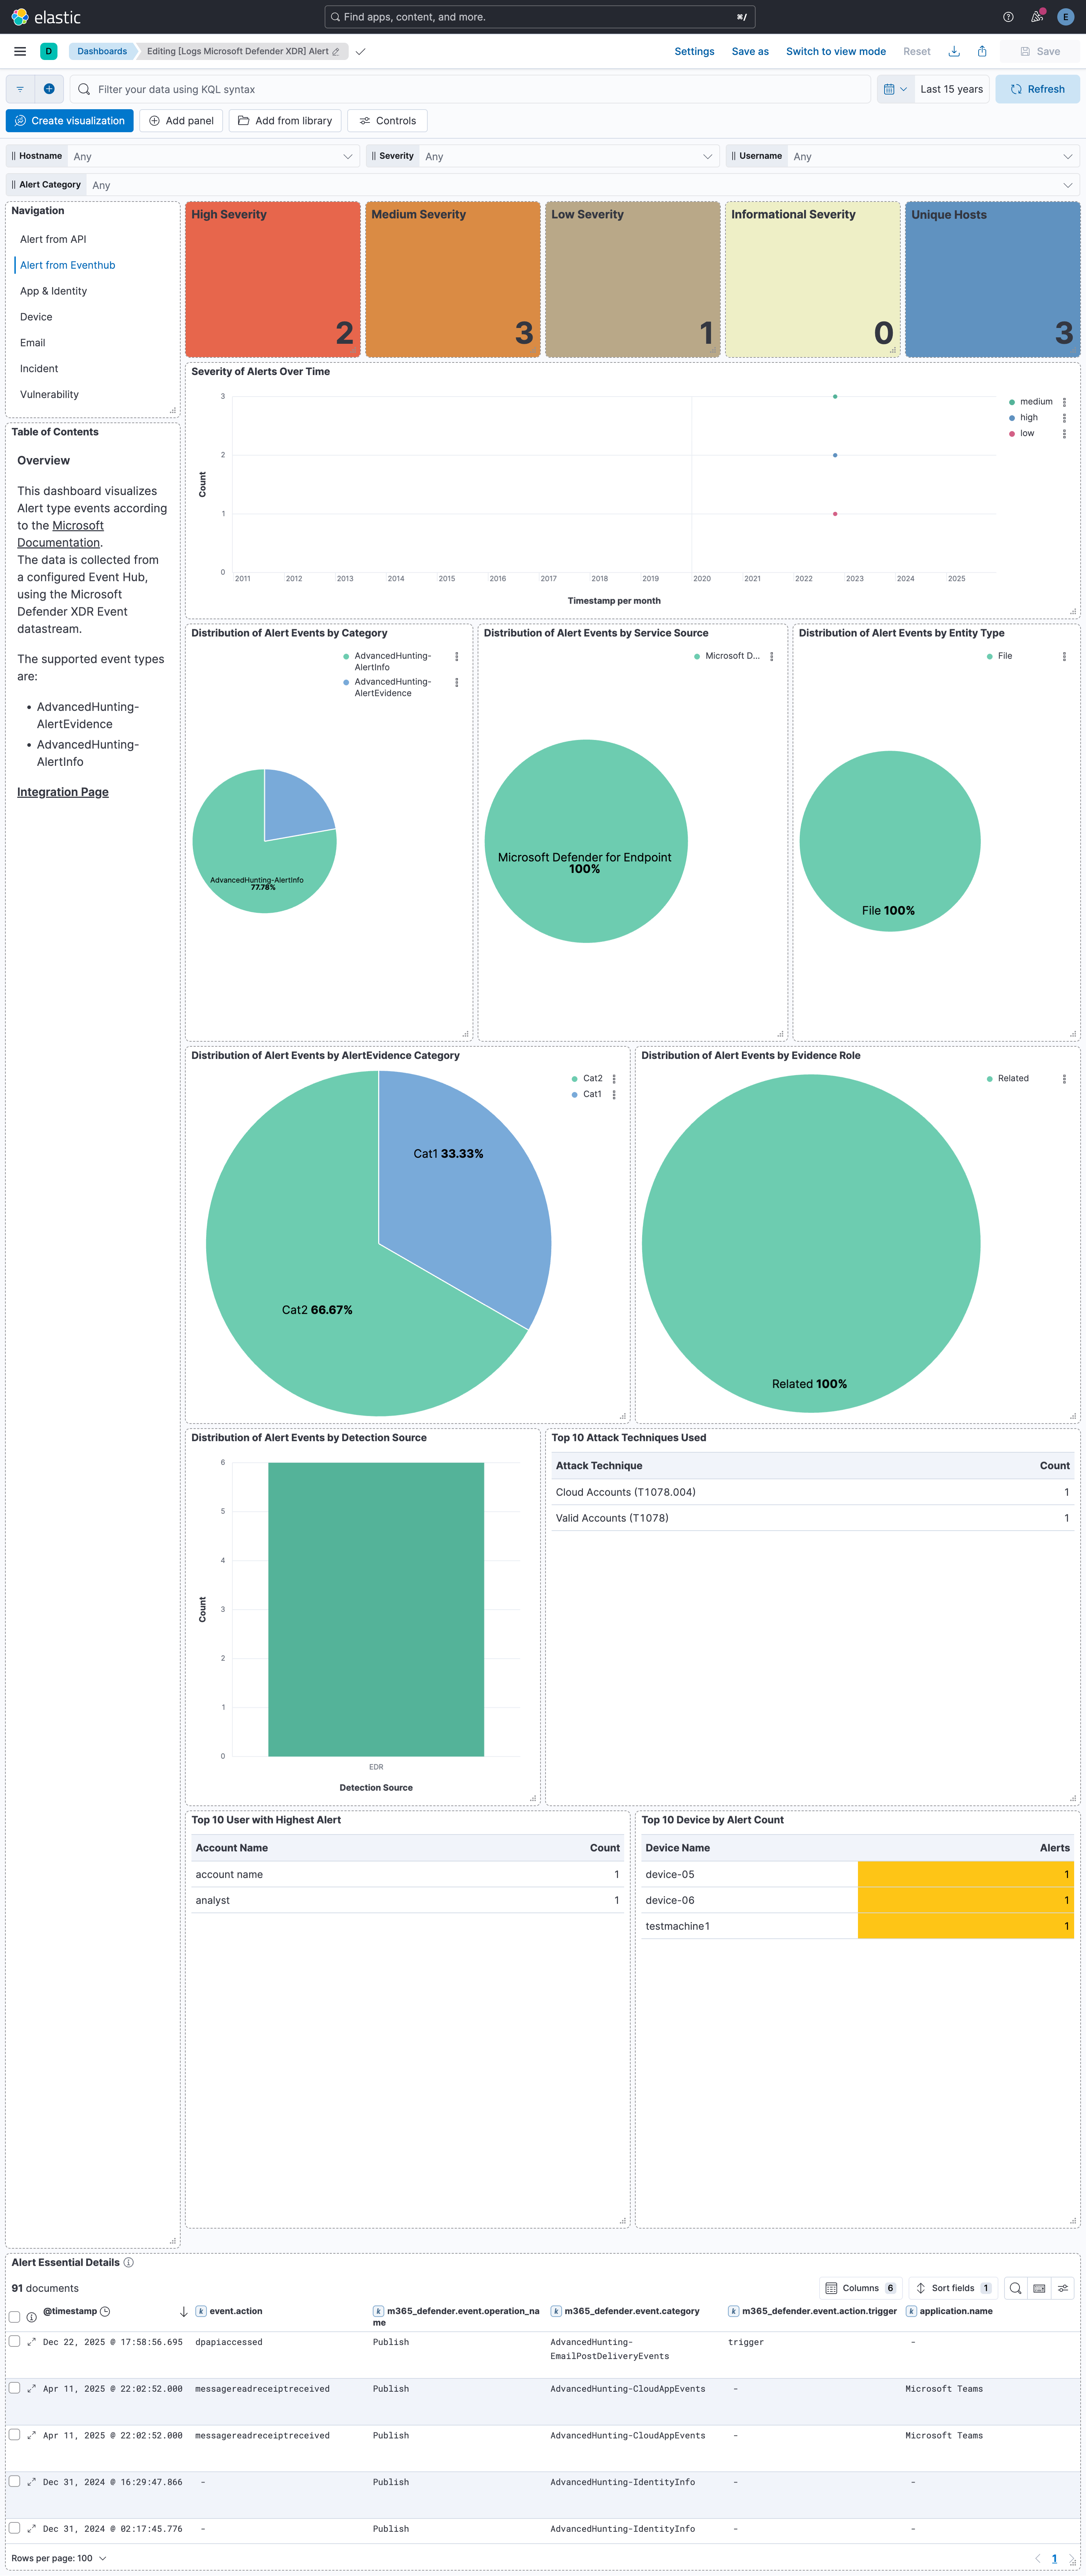Open the share dashboard icon

coord(982,51)
